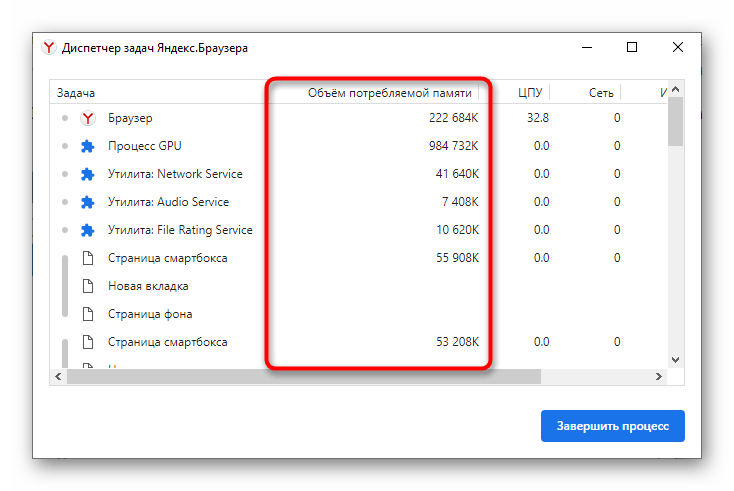Click memory value 7 408K
Screen dimensions: 734x491
461,202
